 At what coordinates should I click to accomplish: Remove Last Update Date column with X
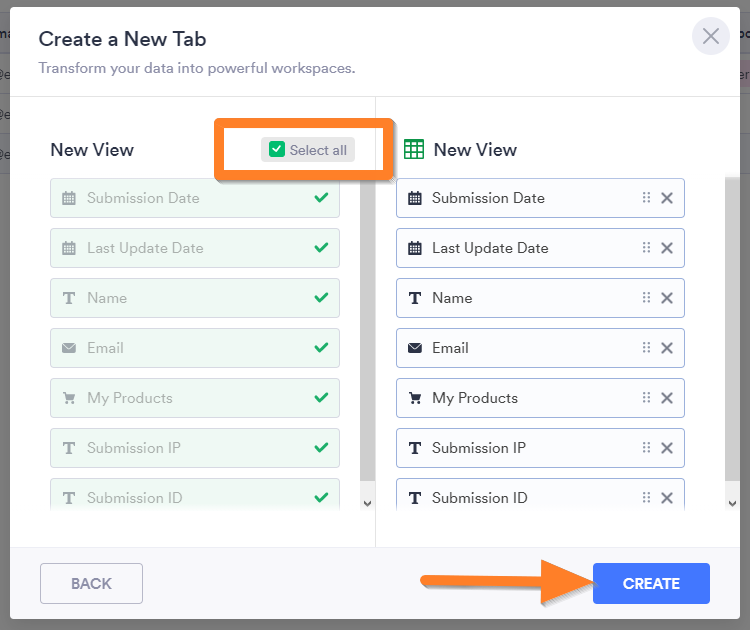(x=667, y=248)
